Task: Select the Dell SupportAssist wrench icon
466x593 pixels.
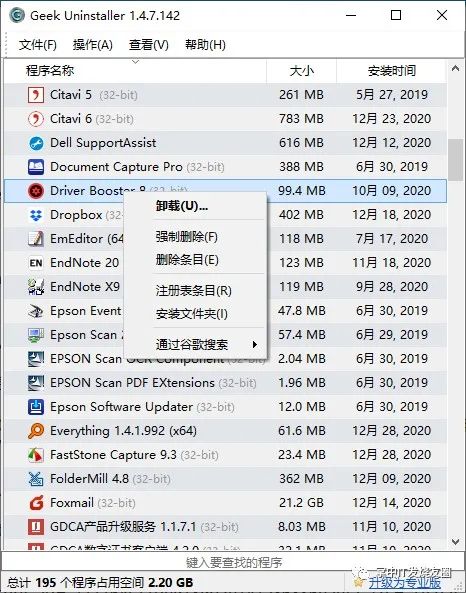Action: 36,143
